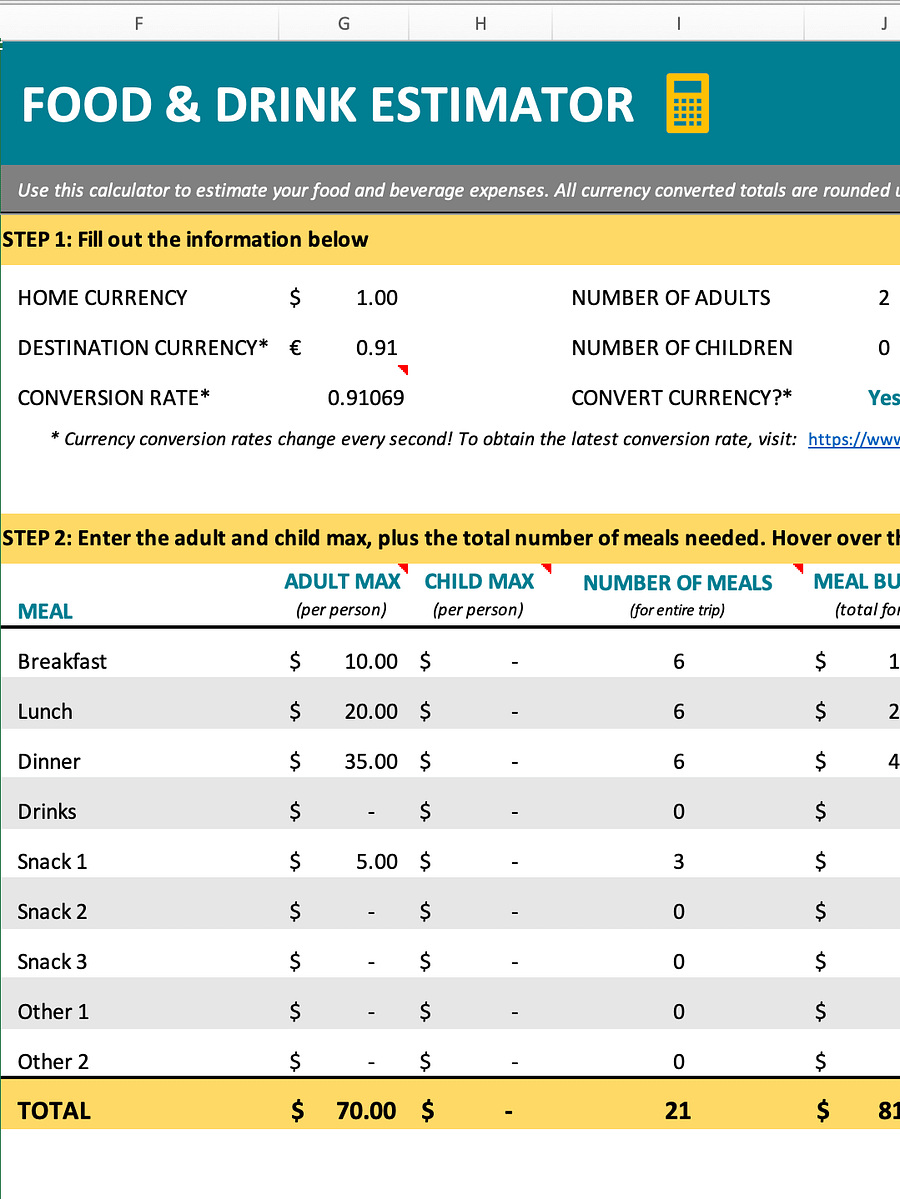Click the NUMBER OF CHILDREN label
This screenshot has height=1199, width=900.
[x=682, y=348]
